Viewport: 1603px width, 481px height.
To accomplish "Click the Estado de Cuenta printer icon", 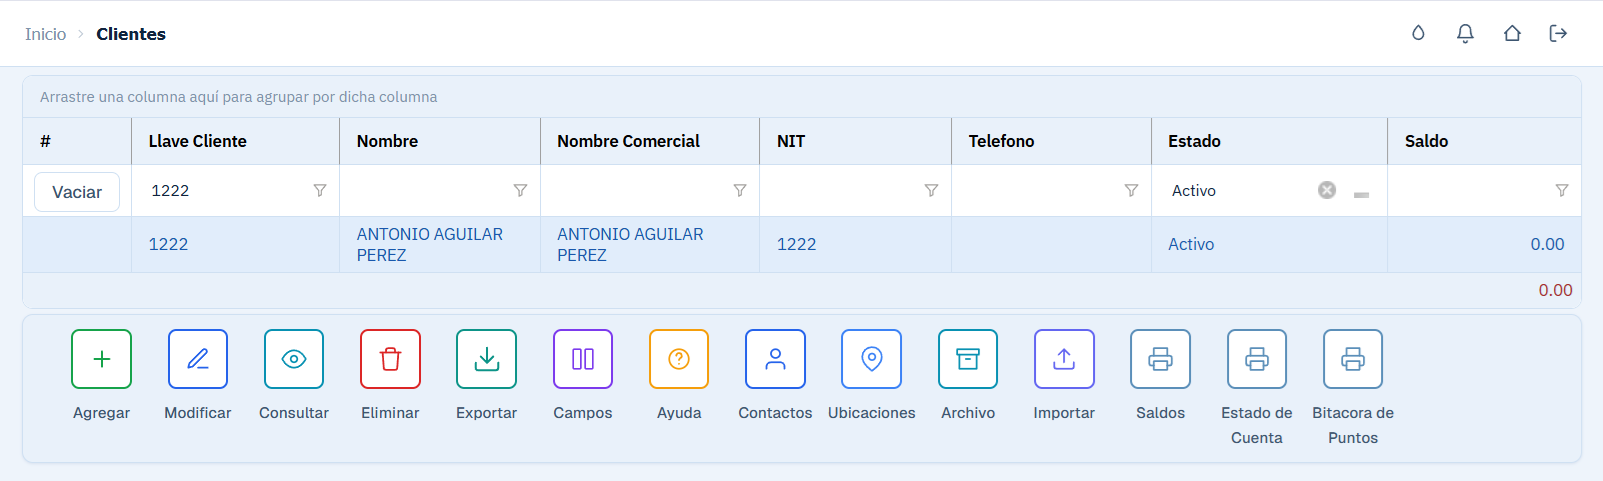I will [x=1257, y=359].
